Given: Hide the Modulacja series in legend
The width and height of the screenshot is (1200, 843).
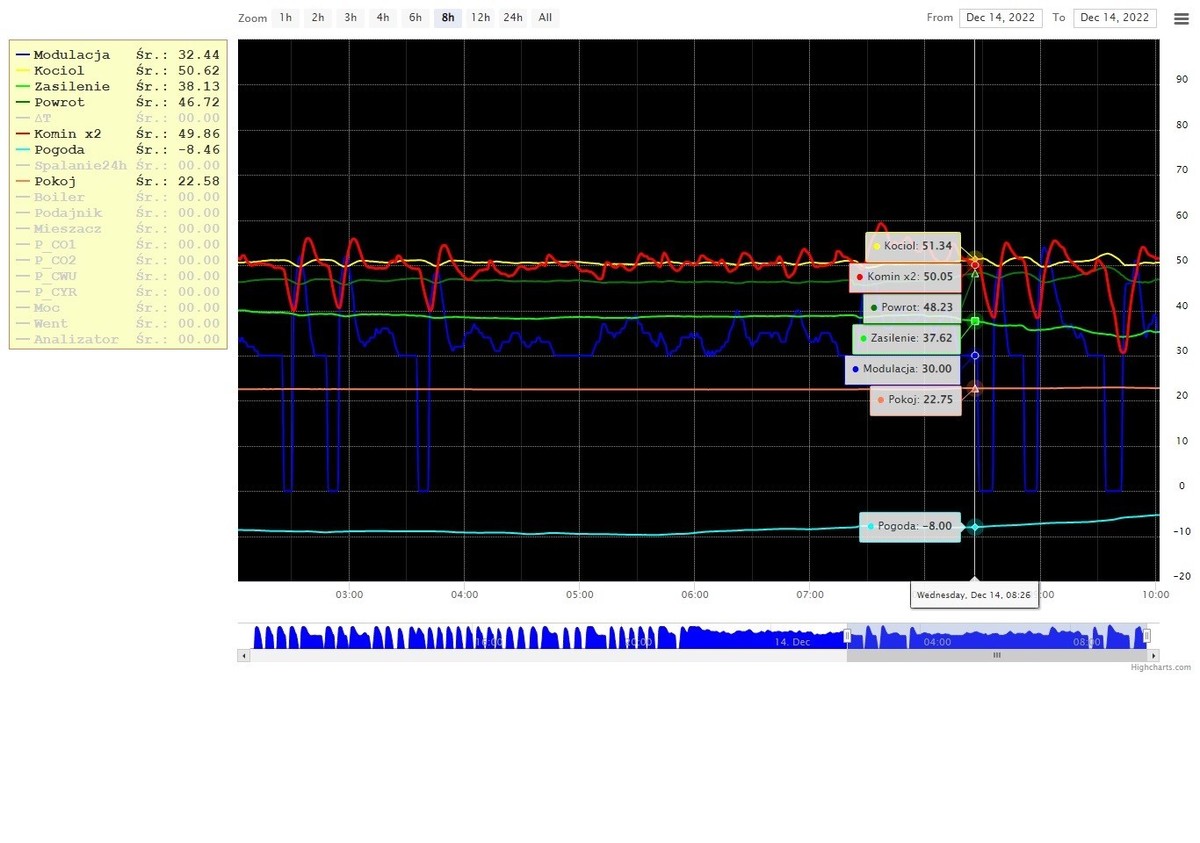Looking at the screenshot, I should (x=71, y=55).
